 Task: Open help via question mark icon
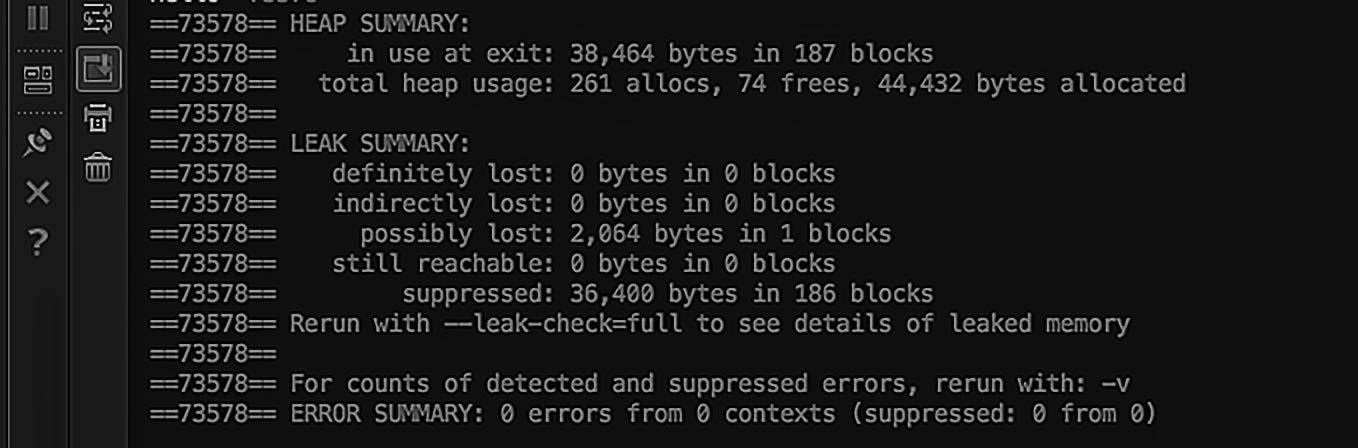(37, 241)
